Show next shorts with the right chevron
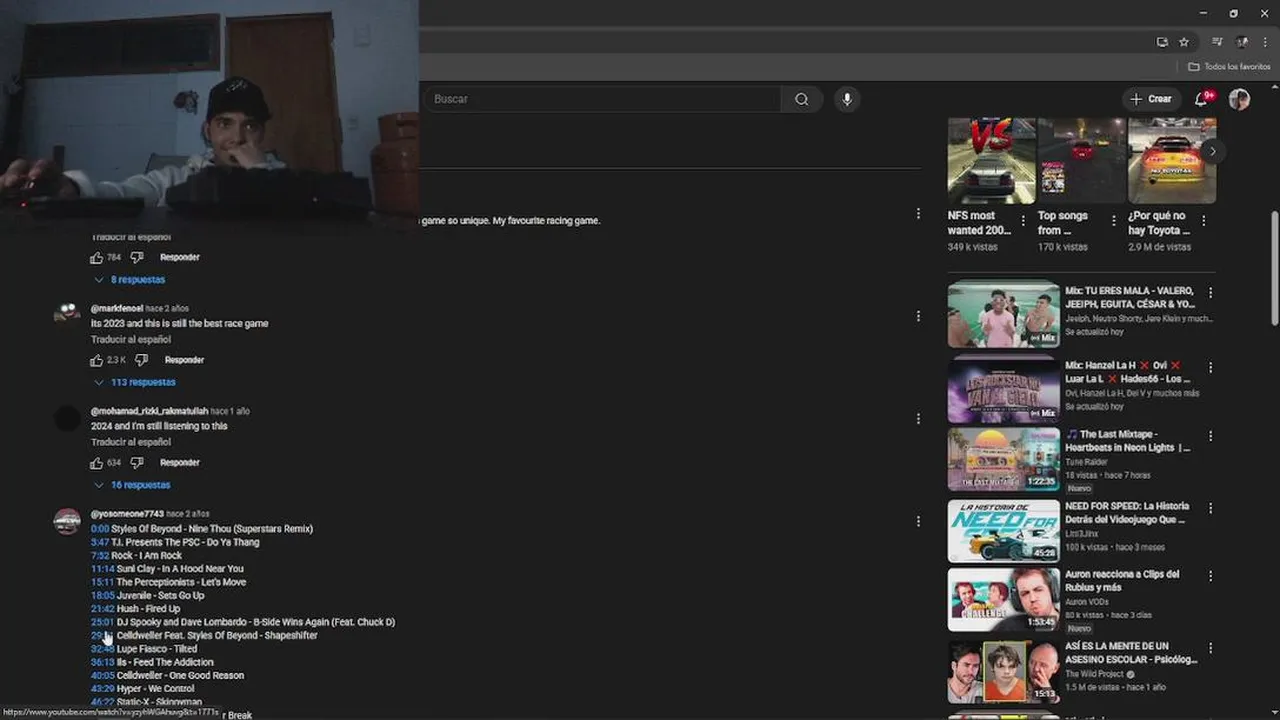The height and width of the screenshot is (720, 1280). tap(1212, 152)
